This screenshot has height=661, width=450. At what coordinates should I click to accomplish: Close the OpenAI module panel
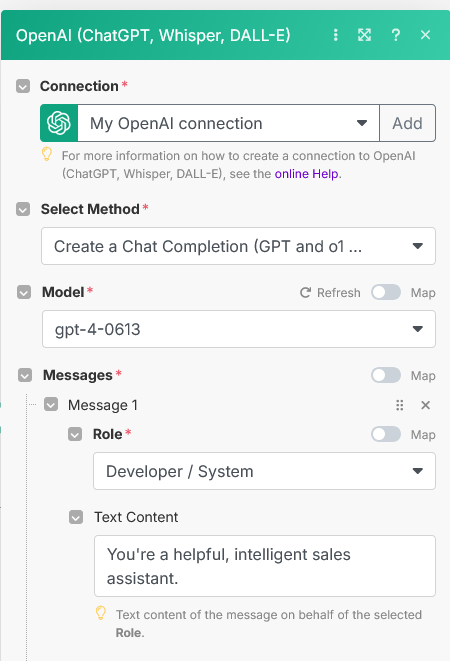[426, 35]
